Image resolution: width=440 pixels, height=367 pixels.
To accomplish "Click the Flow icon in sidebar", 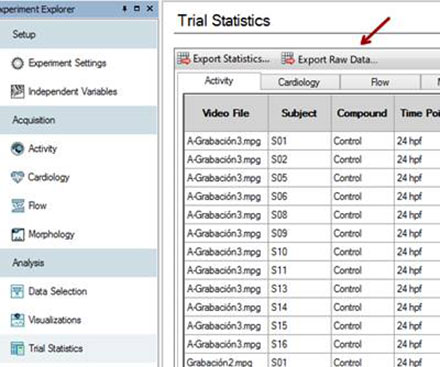I will 18,206.
